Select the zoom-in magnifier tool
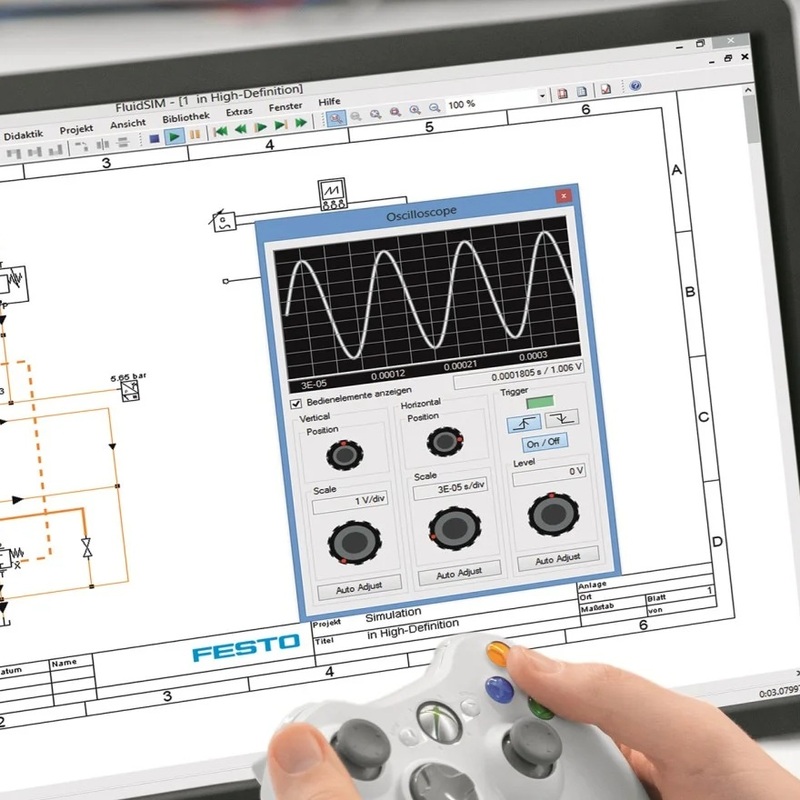 [x=414, y=109]
